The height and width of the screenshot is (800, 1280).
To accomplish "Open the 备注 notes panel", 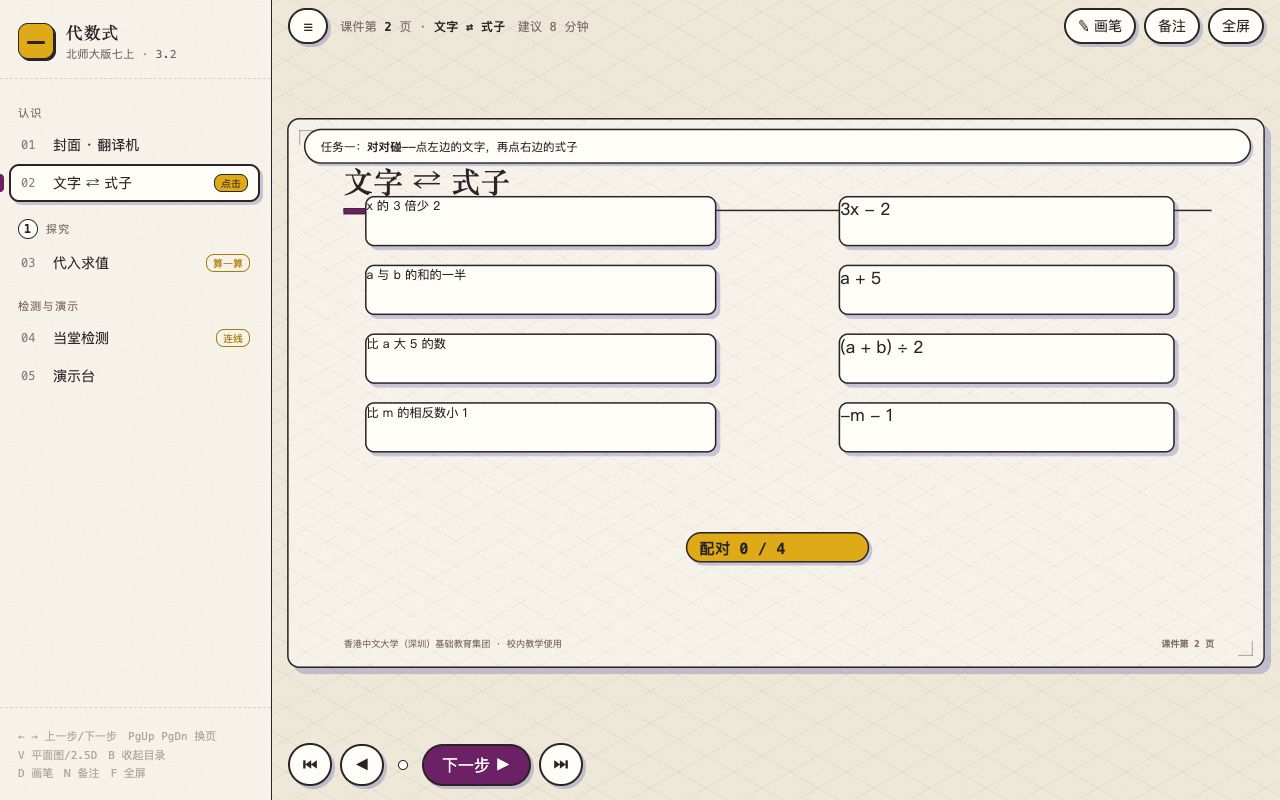I will coord(1172,26).
